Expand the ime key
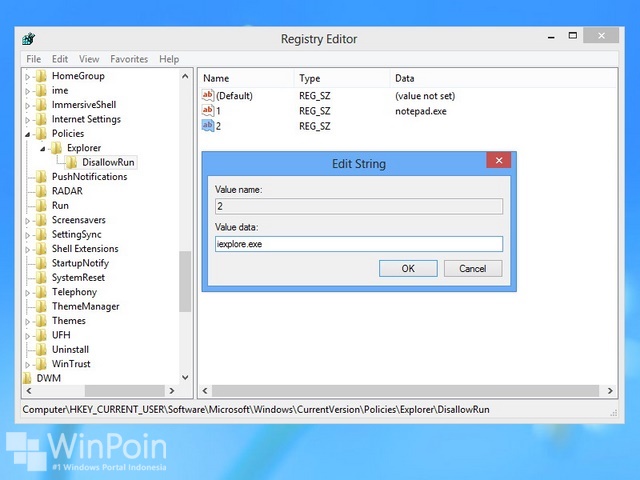 point(28,91)
